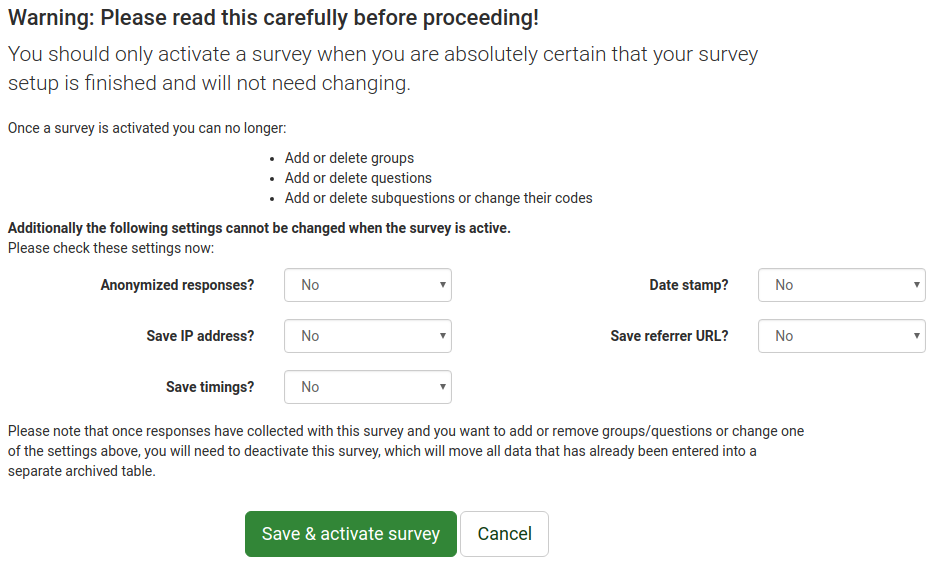The width and height of the screenshot is (935, 563).
Task: Click the 'Anonymized responses?' label
Action: [x=177, y=285]
